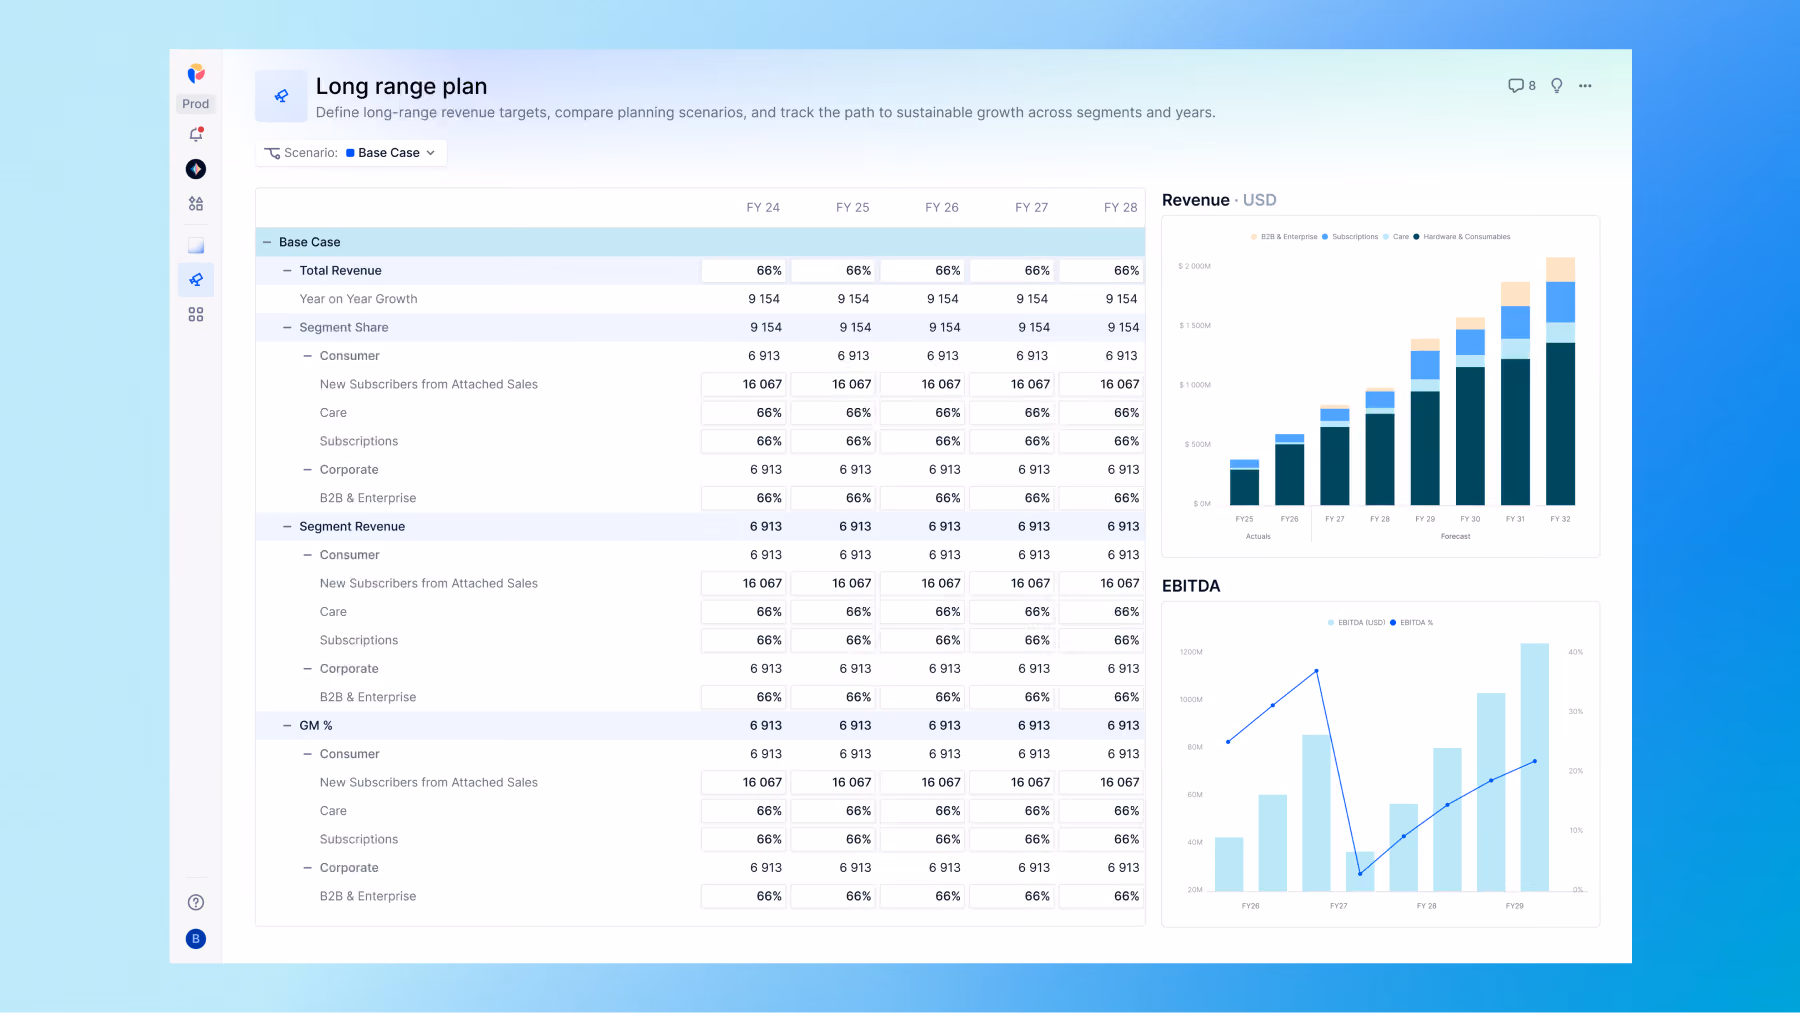
Task: Open the dark round assistant icon
Action: tap(196, 169)
